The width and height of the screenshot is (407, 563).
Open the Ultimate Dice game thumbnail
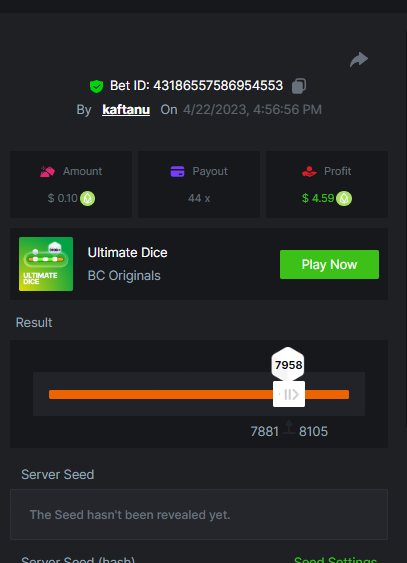tap(46, 264)
